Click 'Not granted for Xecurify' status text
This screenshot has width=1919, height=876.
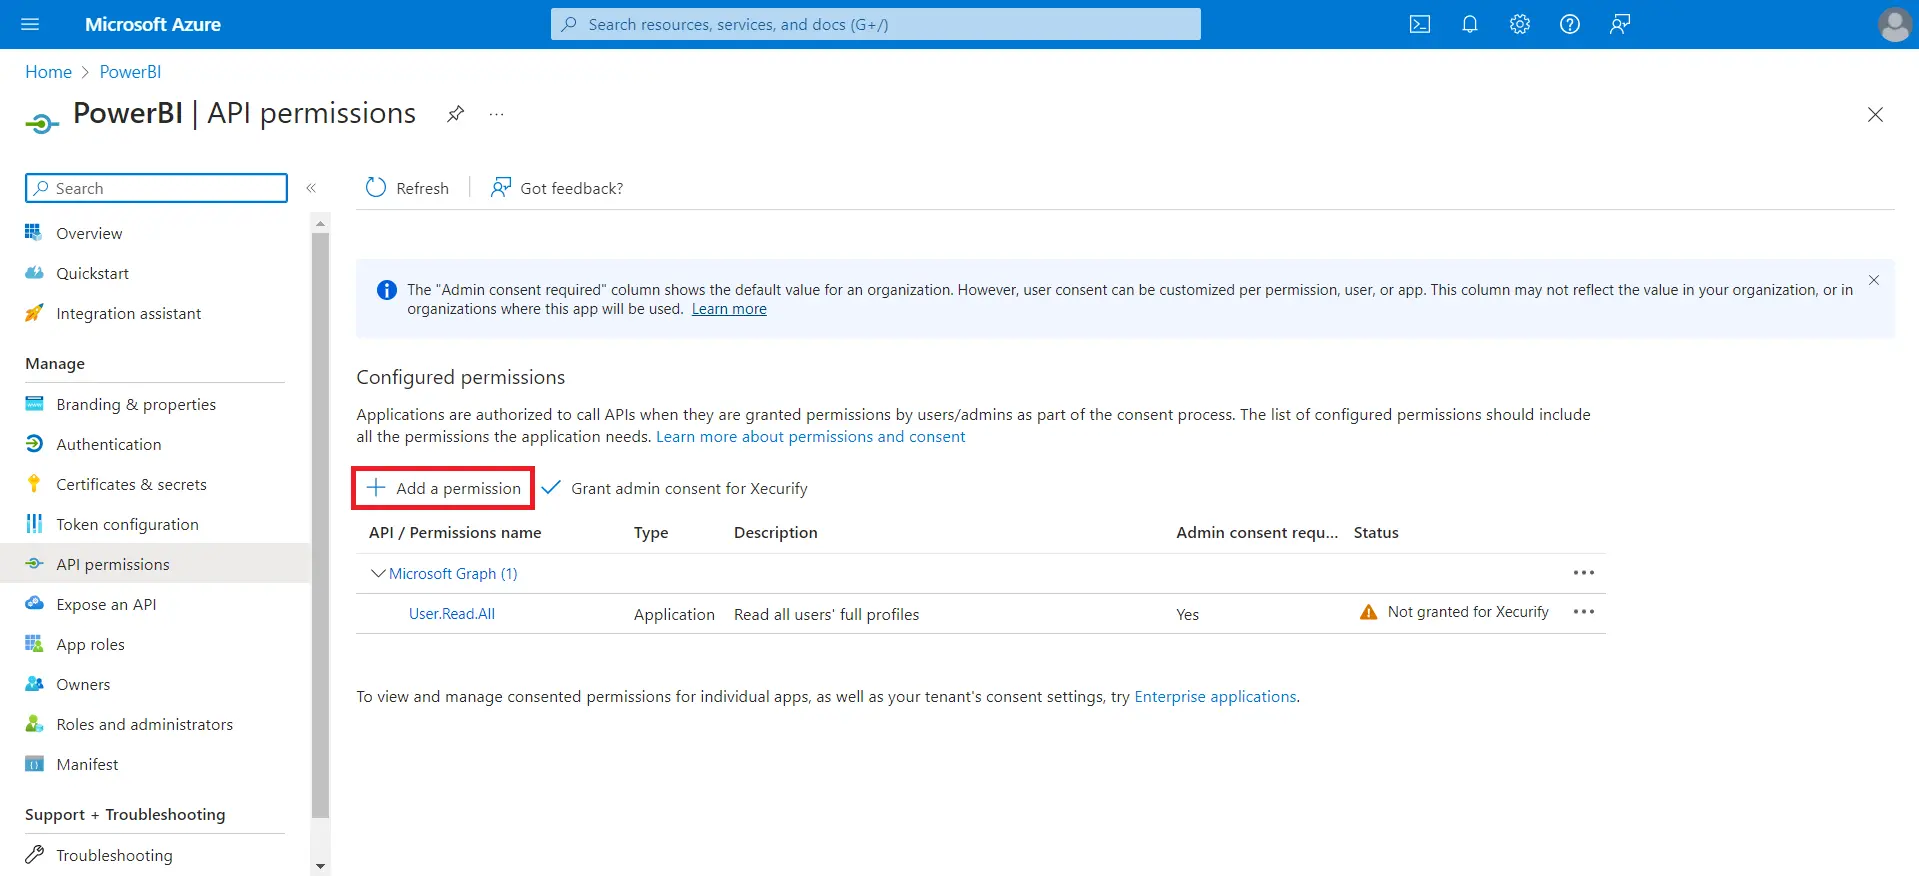point(1468,612)
